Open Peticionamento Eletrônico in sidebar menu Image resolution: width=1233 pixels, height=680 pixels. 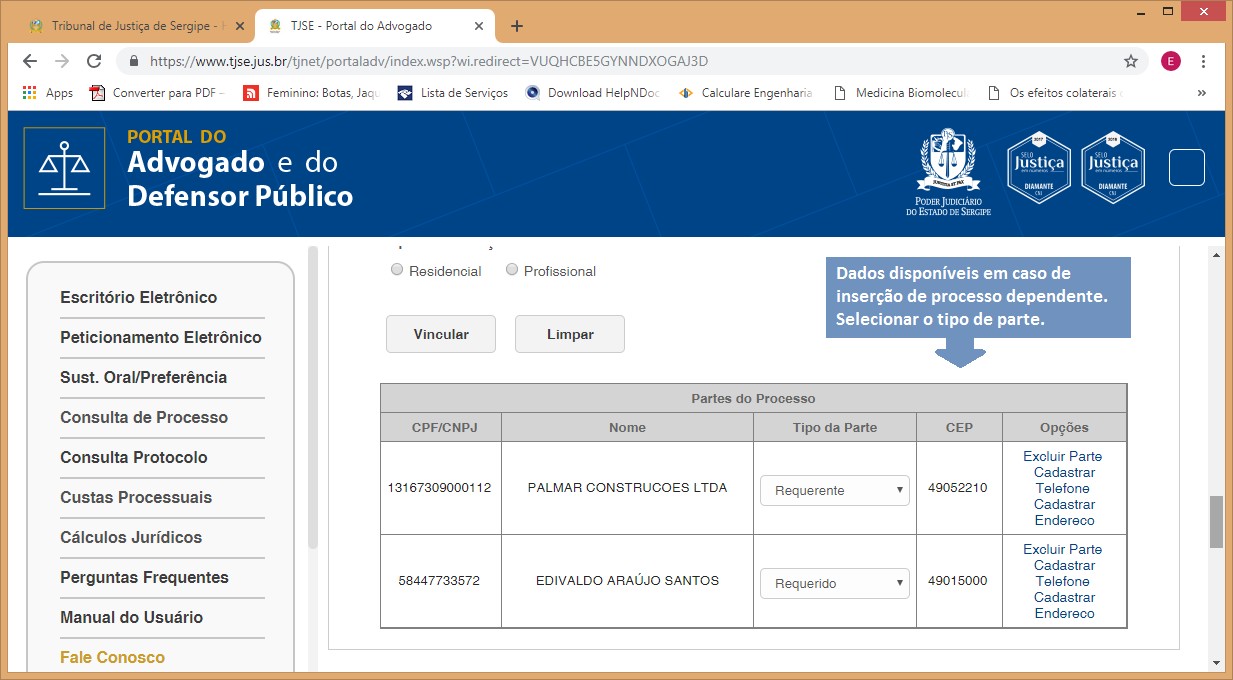(x=161, y=337)
